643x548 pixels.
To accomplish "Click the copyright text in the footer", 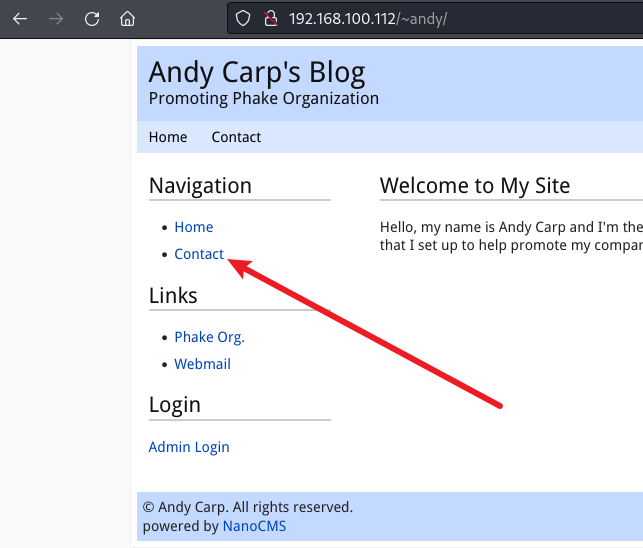I will (x=248, y=507).
